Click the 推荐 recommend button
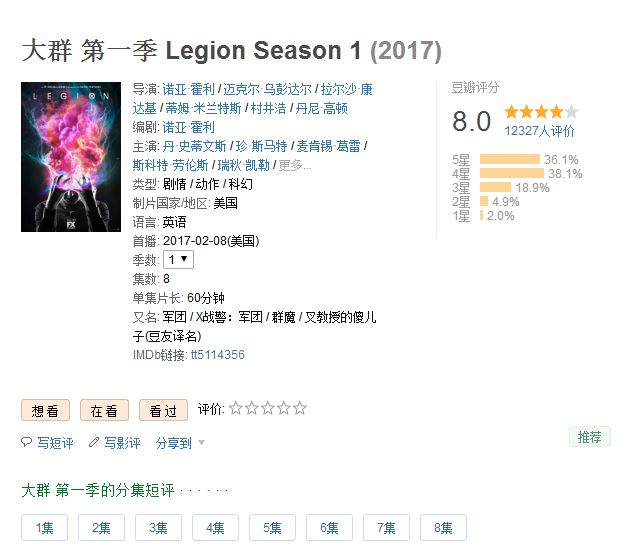This screenshot has height=553, width=626. click(x=590, y=437)
